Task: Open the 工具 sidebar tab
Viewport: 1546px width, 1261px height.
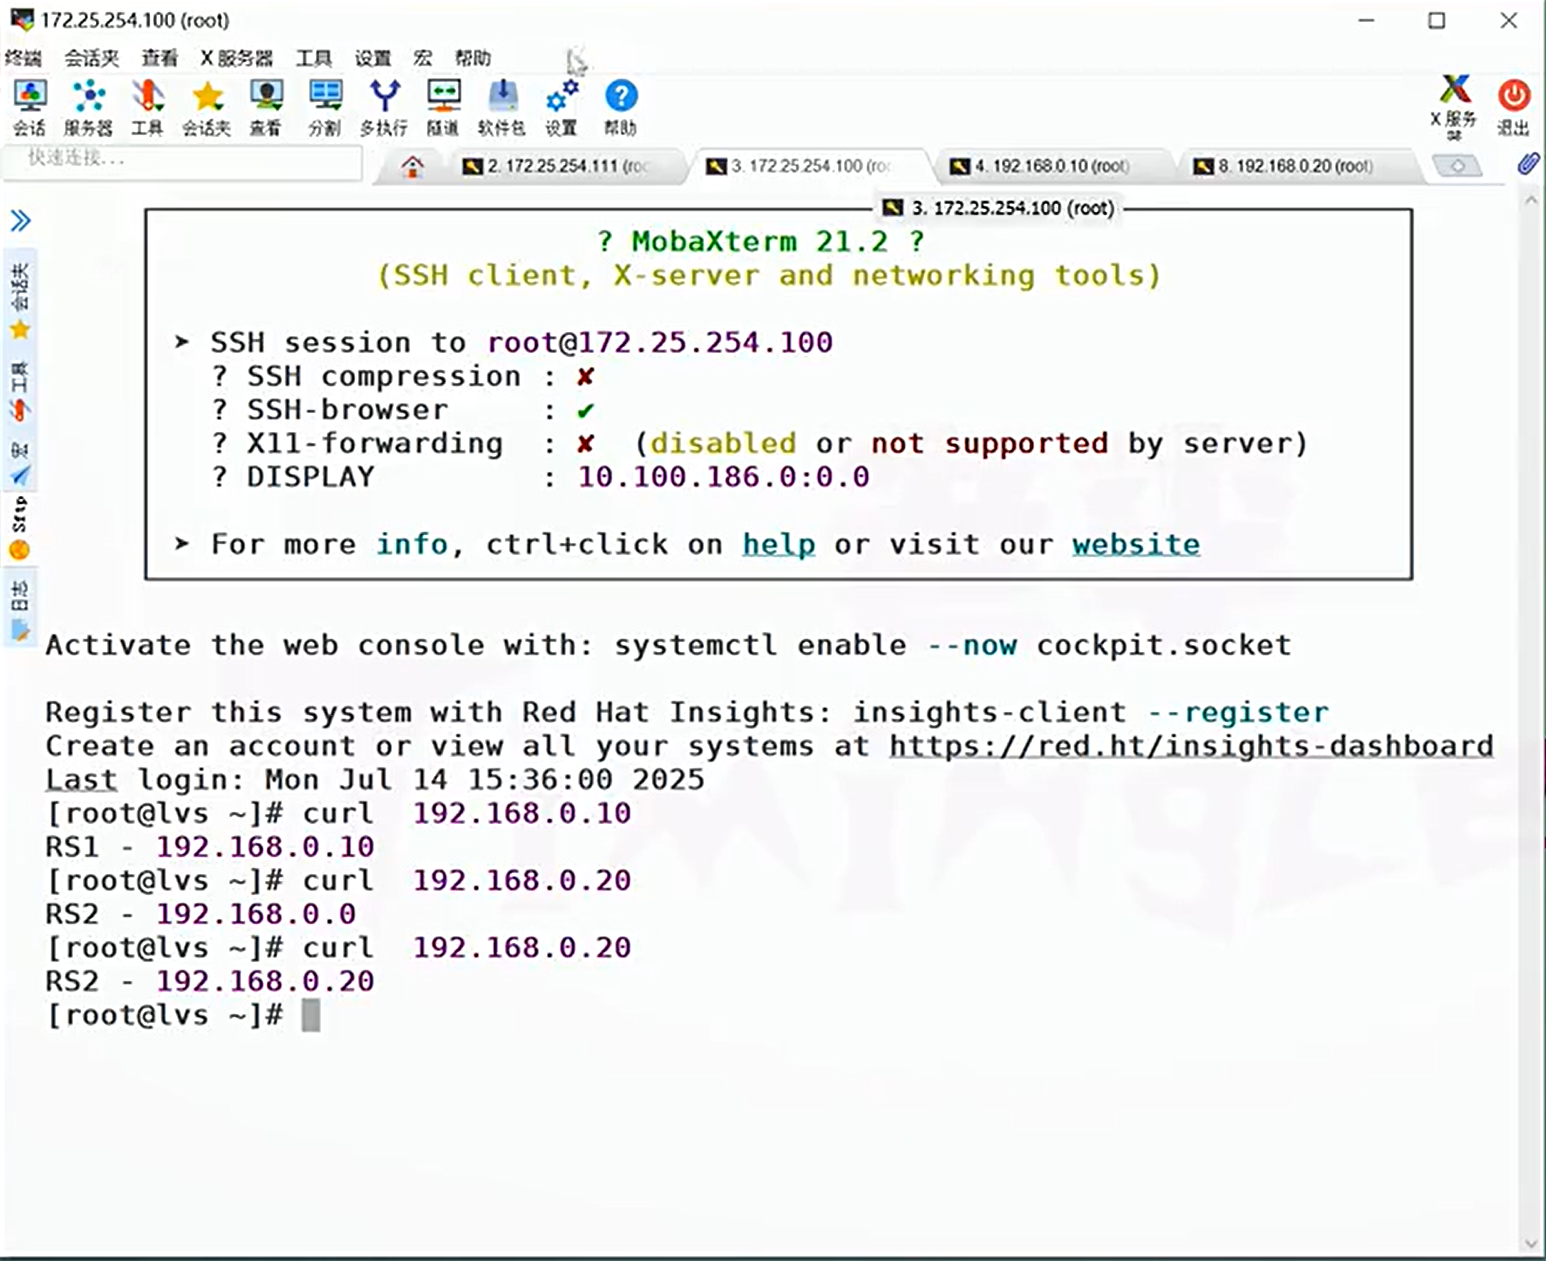Action: click(x=20, y=391)
